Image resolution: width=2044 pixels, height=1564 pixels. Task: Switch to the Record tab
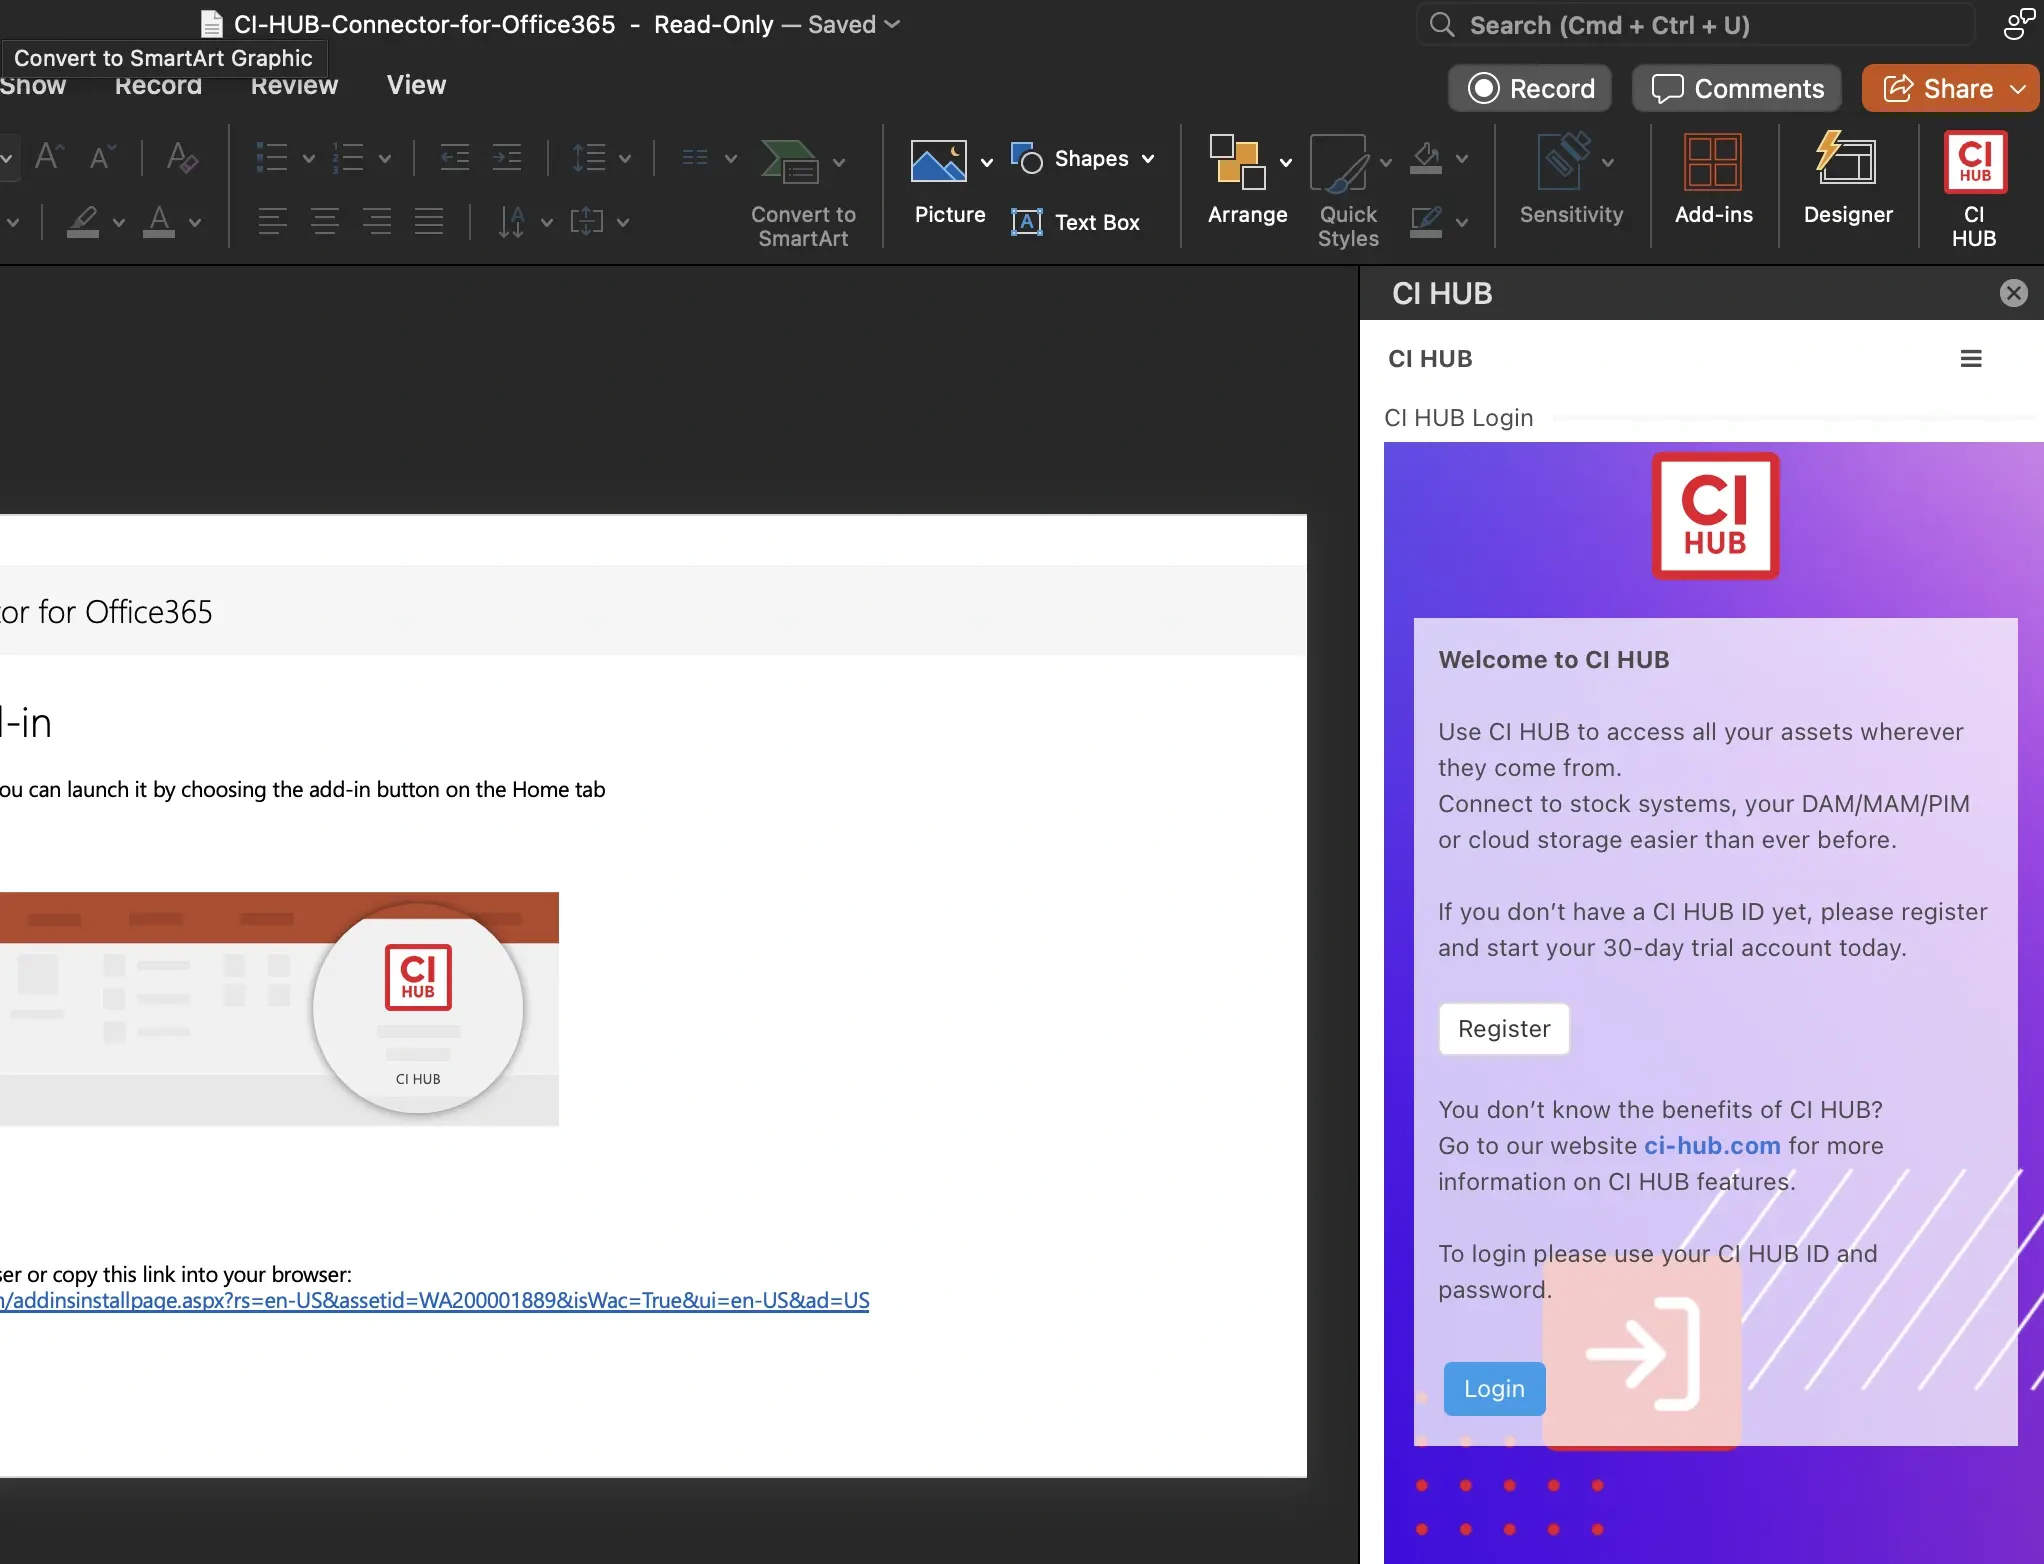(x=158, y=86)
